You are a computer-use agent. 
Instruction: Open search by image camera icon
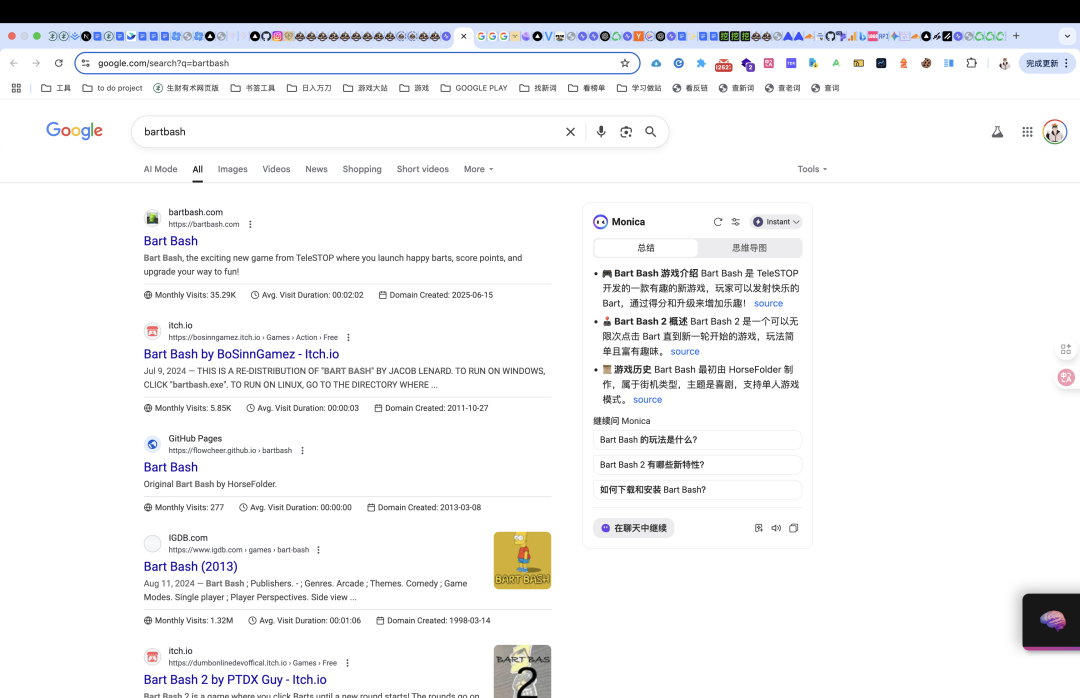625,132
